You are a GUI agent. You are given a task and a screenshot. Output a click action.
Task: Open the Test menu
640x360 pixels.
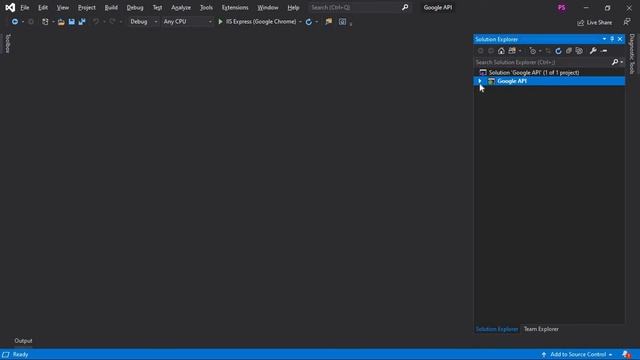point(157,7)
